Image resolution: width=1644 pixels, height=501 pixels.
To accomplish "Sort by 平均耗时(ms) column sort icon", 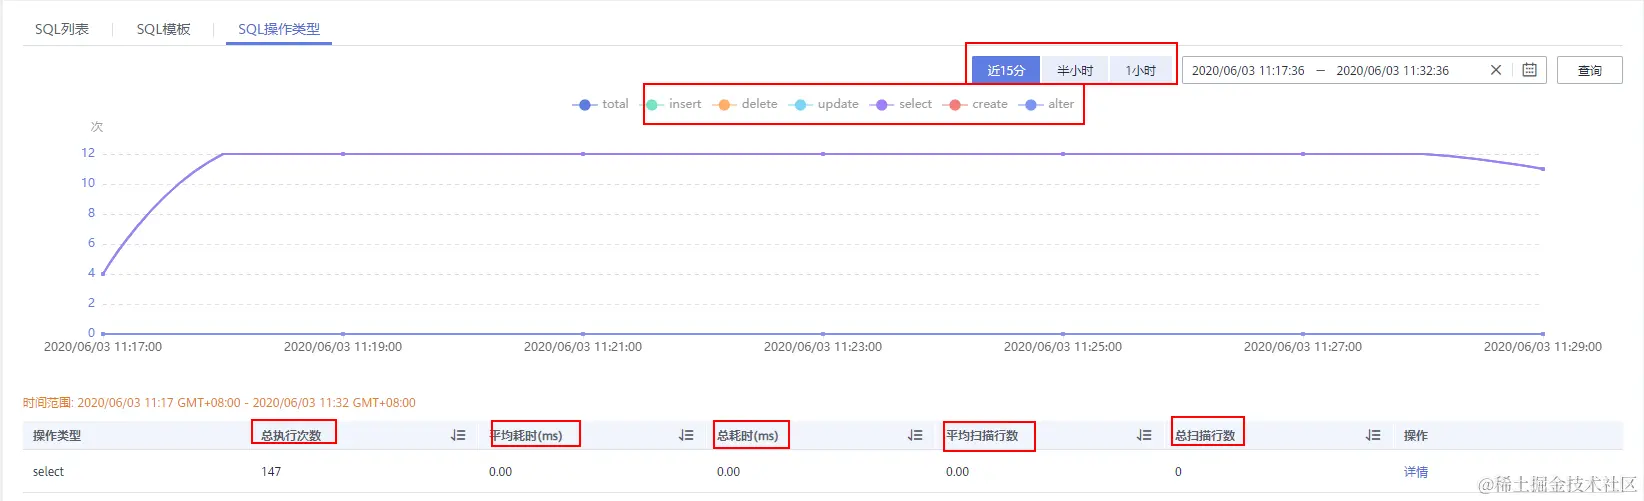I will pos(686,435).
